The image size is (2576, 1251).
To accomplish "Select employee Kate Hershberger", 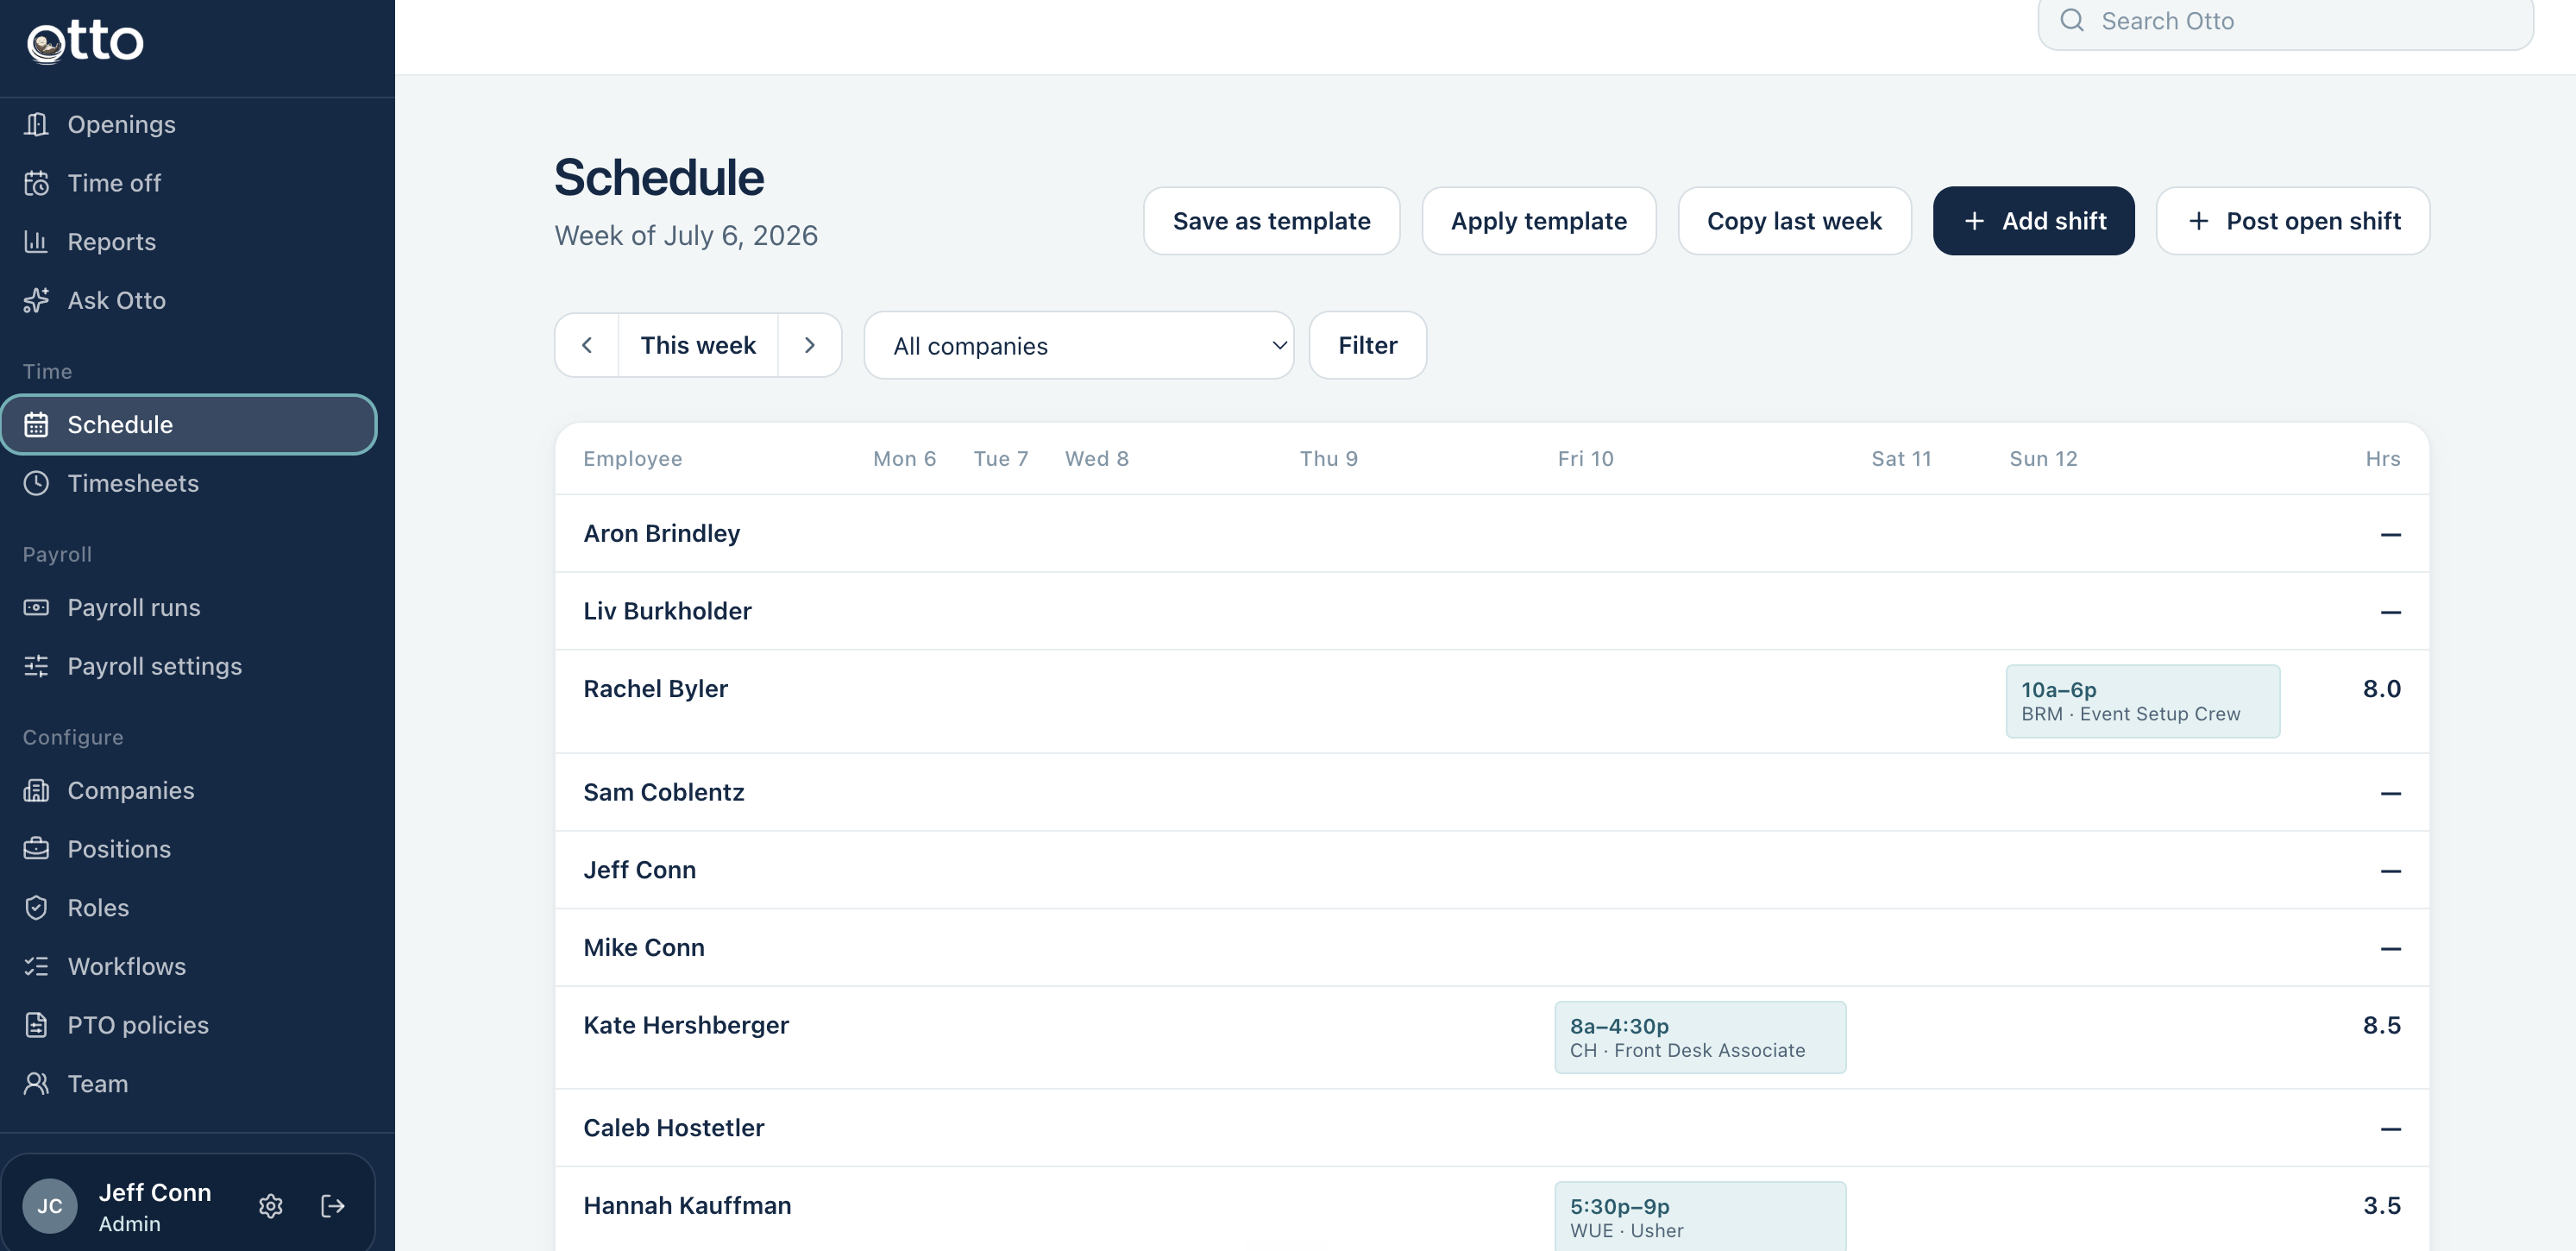I will click(x=685, y=1025).
